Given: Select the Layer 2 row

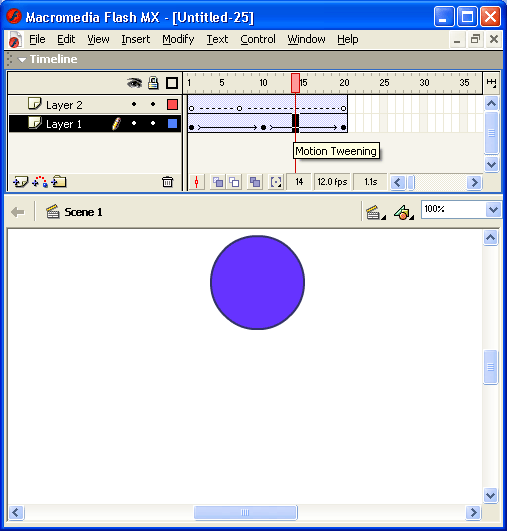Looking at the screenshot, I should tap(95, 105).
